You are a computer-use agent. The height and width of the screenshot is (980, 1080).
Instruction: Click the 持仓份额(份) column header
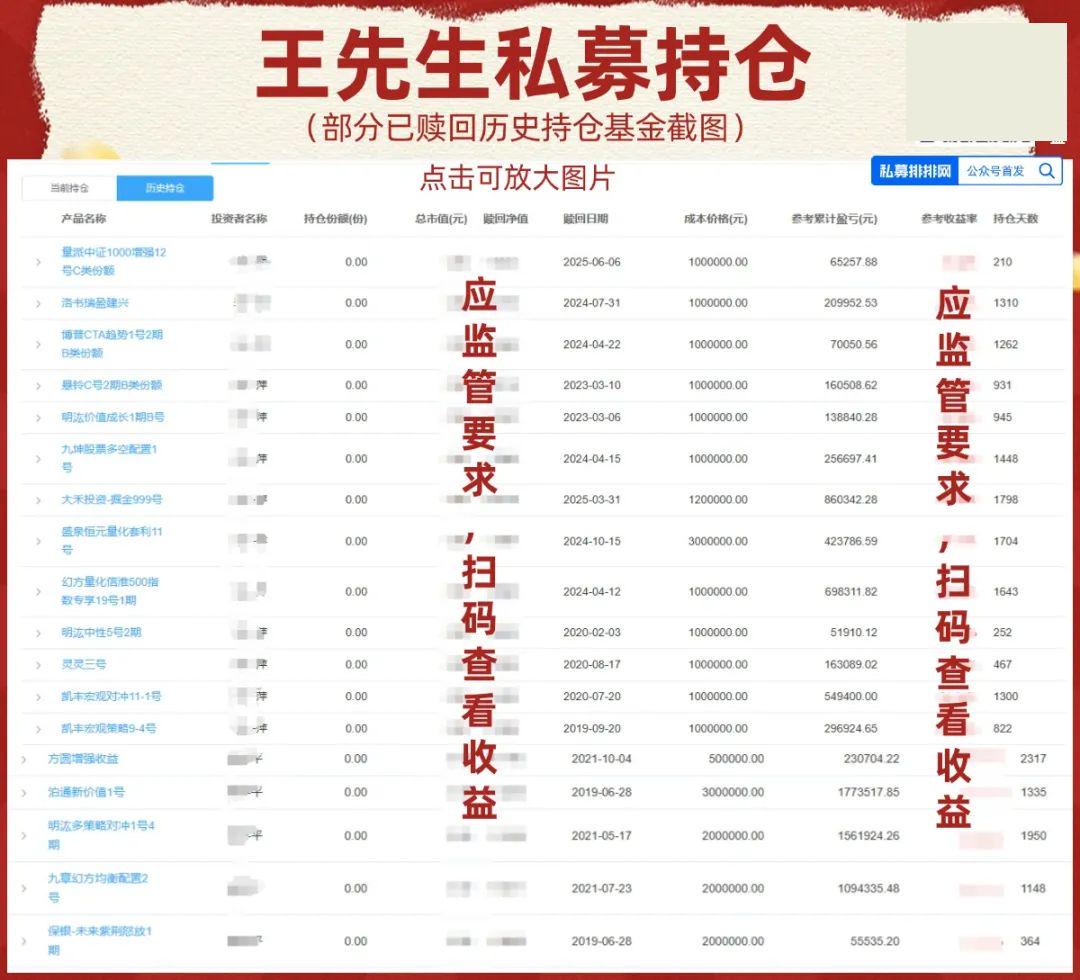point(335,219)
